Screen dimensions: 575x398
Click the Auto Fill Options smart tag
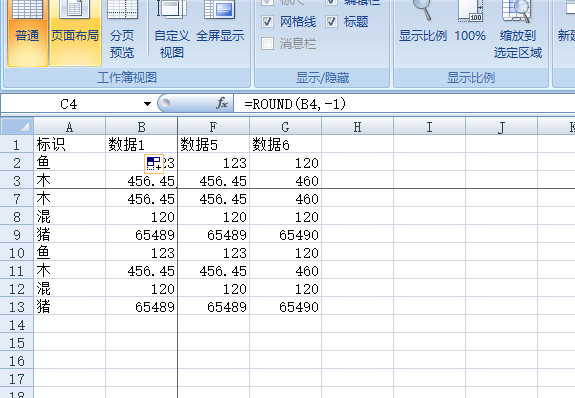coord(154,164)
